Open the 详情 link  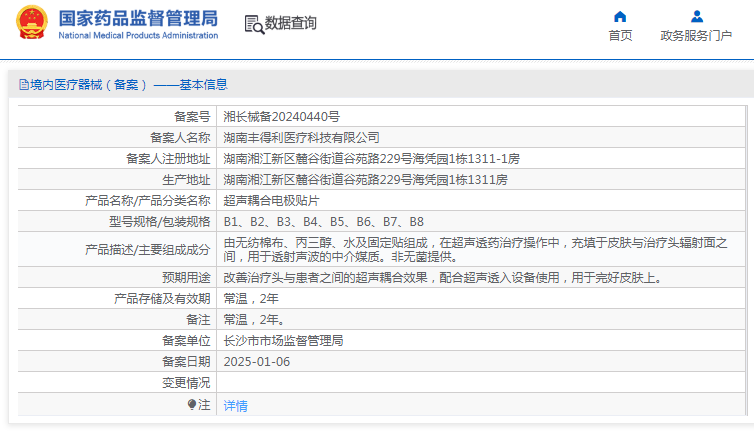point(236,406)
